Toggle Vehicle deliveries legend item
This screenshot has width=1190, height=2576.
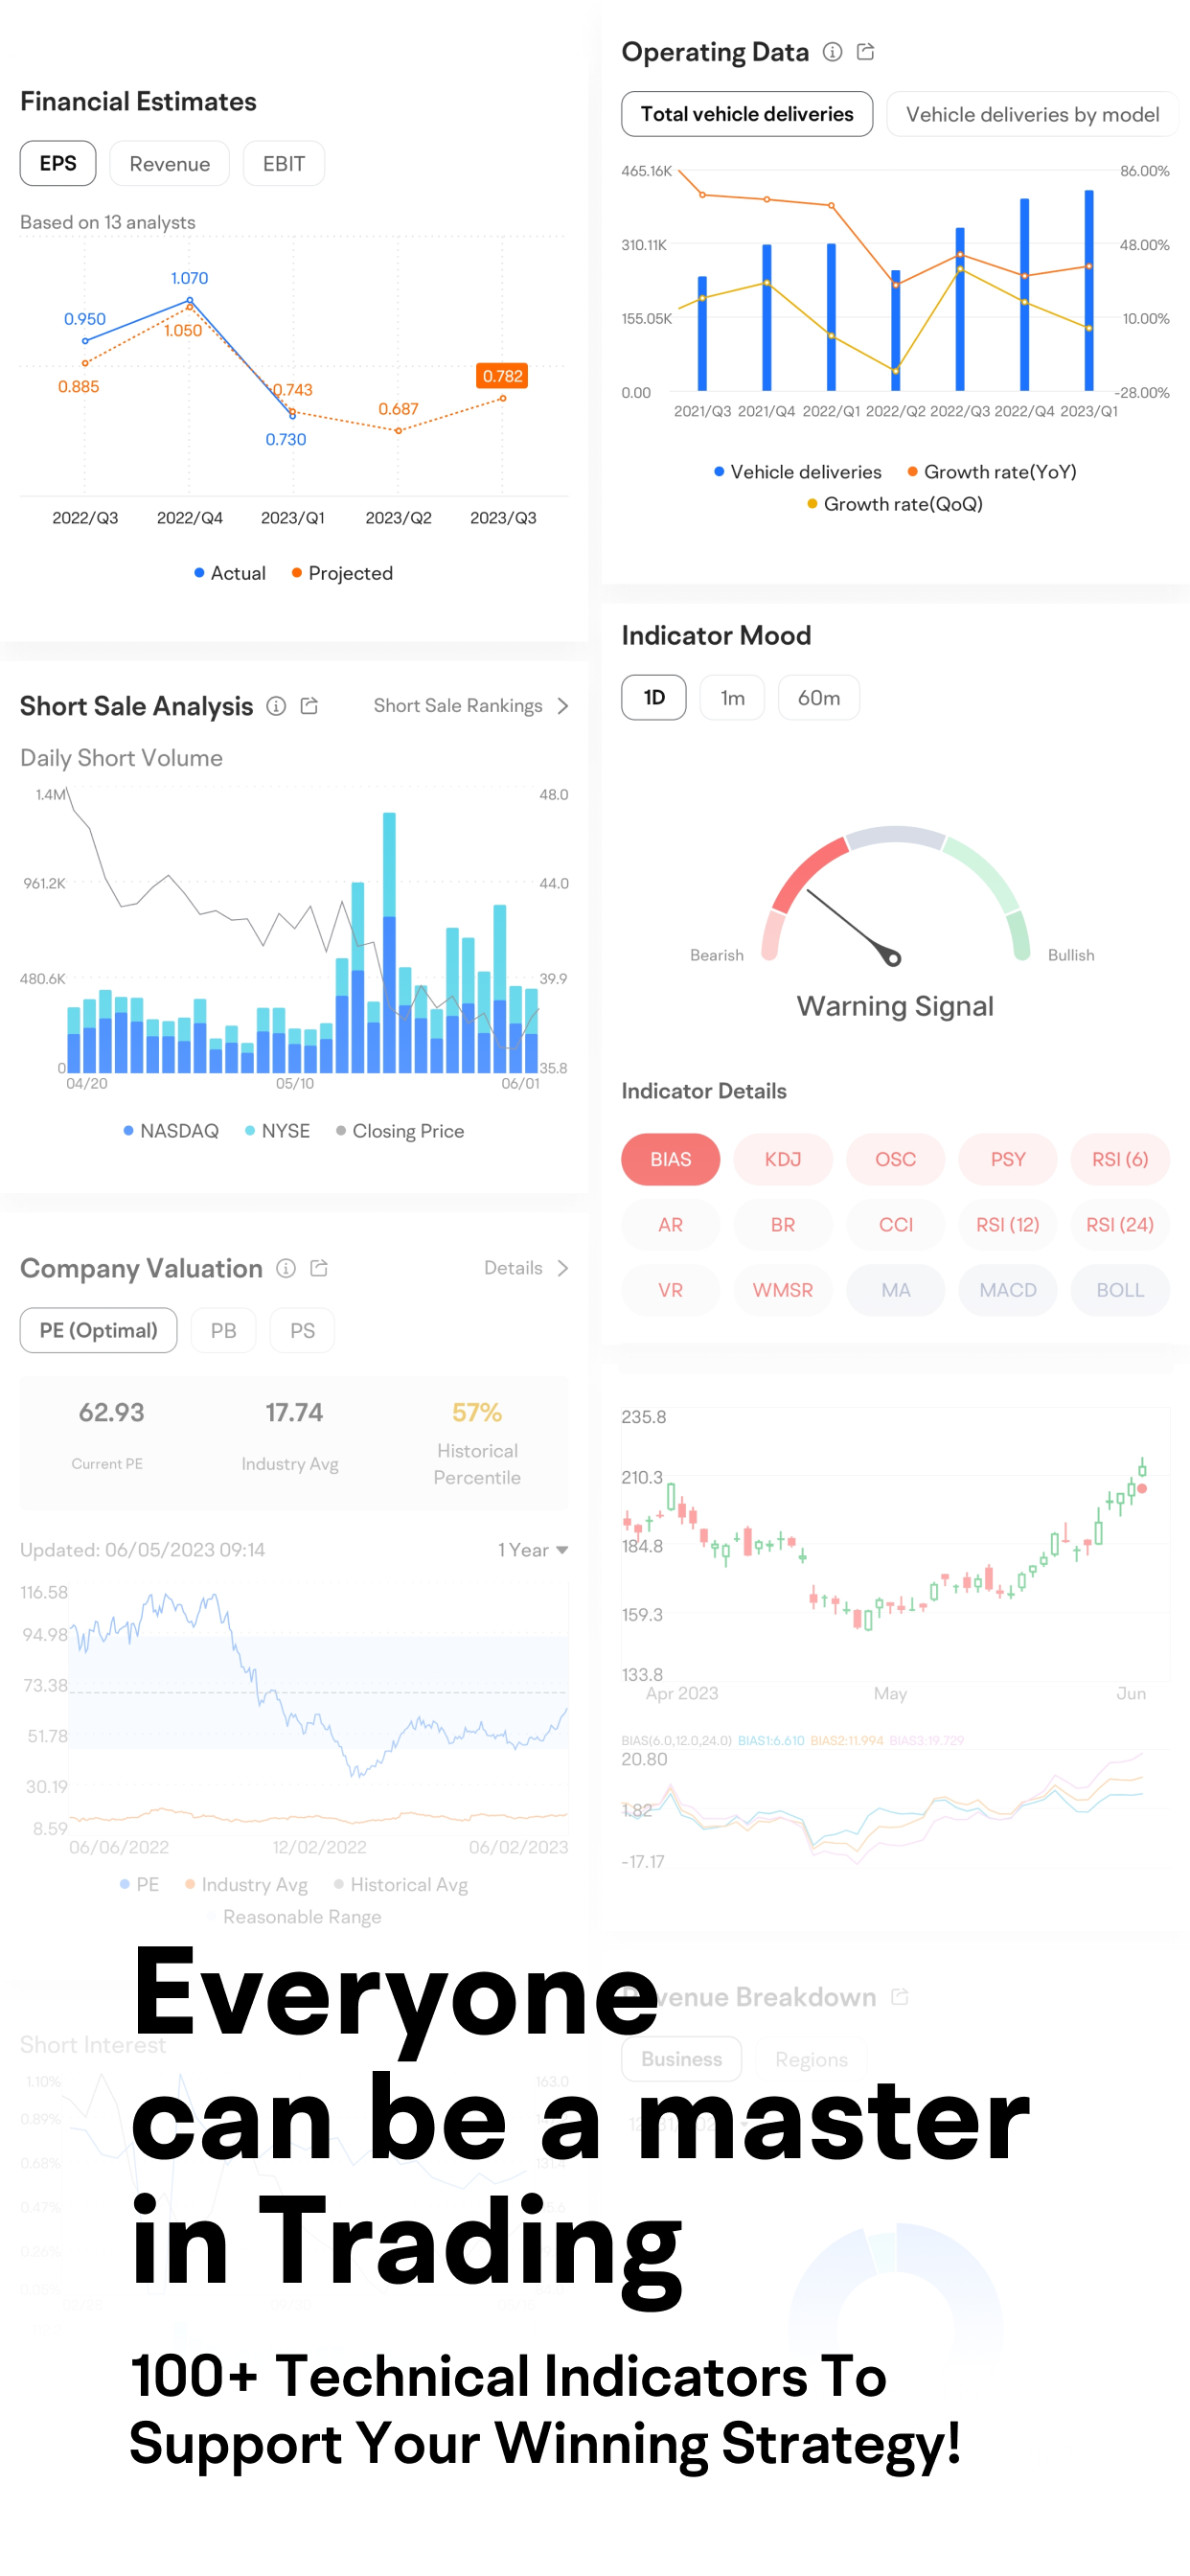(x=798, y=472)
